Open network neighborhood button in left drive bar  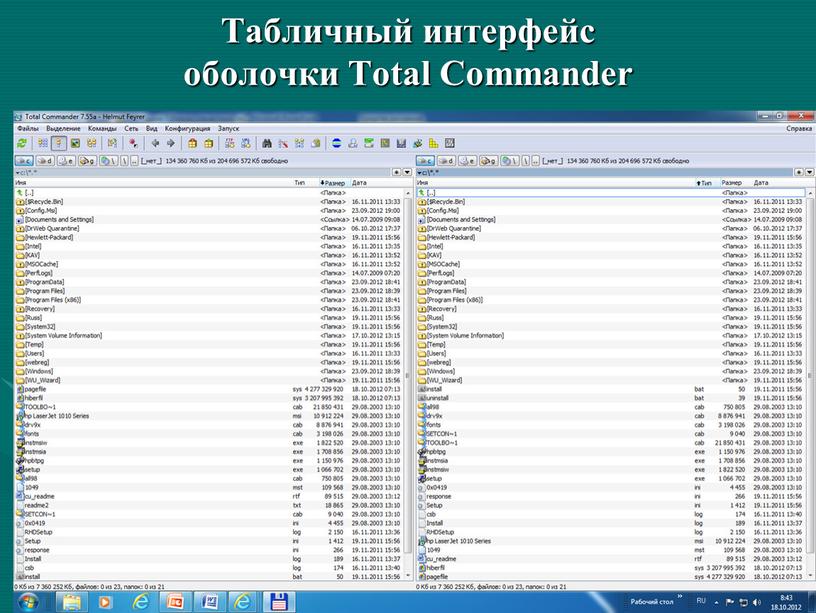coord(108,161)
